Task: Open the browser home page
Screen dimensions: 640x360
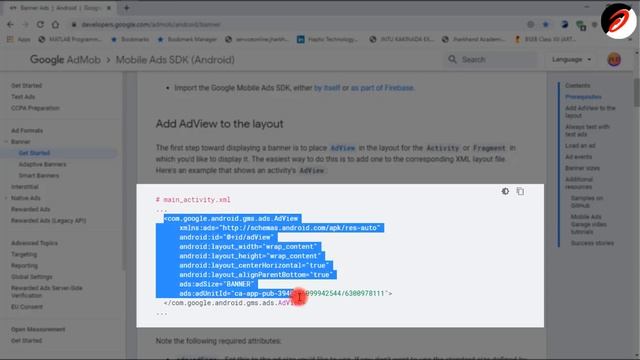Action: tap(55, 24)
